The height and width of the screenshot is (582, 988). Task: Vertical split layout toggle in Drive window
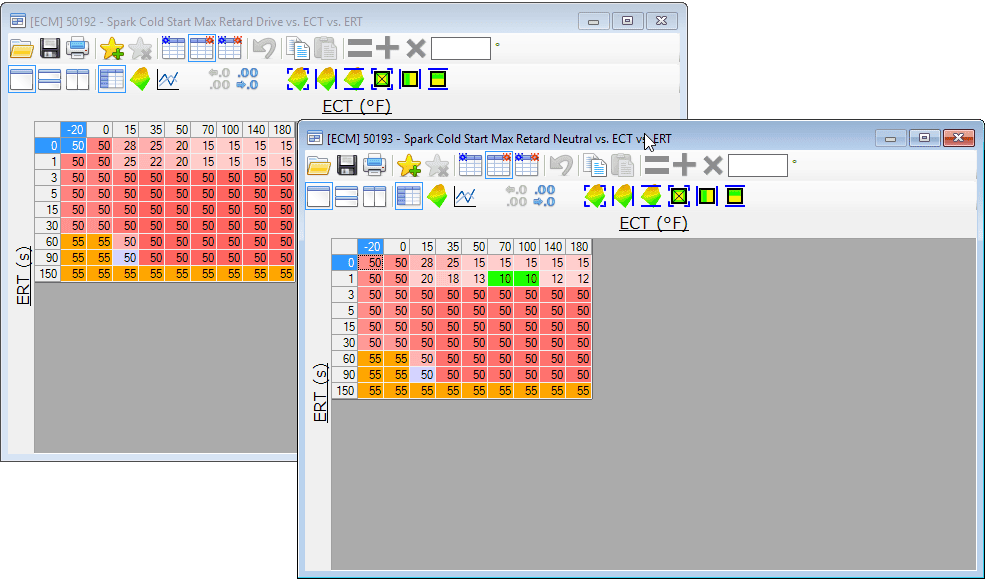pyautogui.click(x=78, y=79)
